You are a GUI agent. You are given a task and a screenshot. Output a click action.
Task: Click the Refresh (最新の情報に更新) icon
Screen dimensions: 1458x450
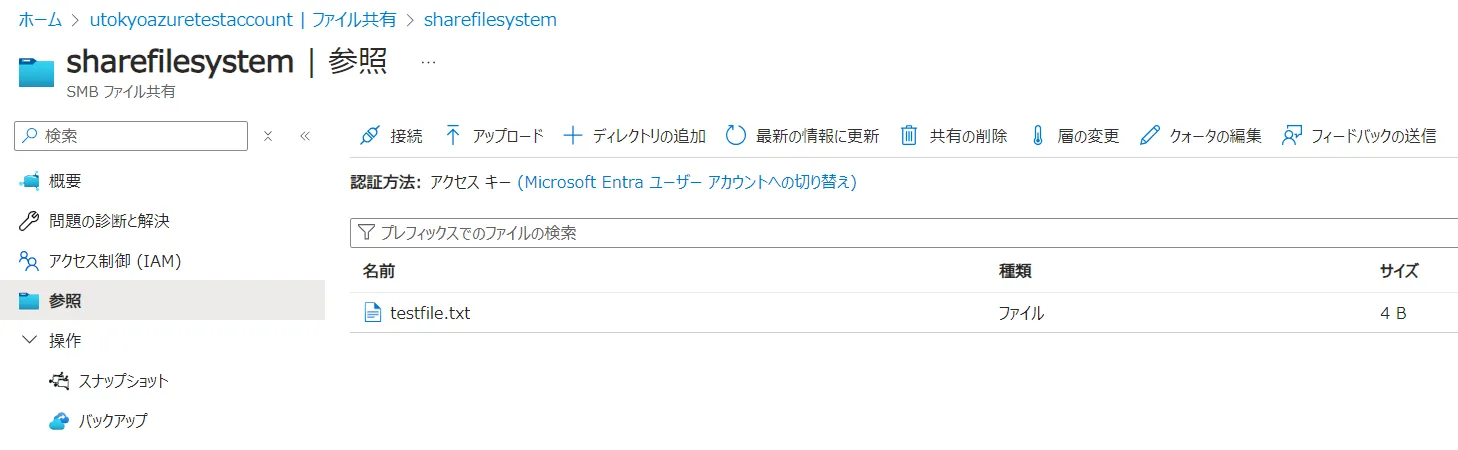coord(736,136)
